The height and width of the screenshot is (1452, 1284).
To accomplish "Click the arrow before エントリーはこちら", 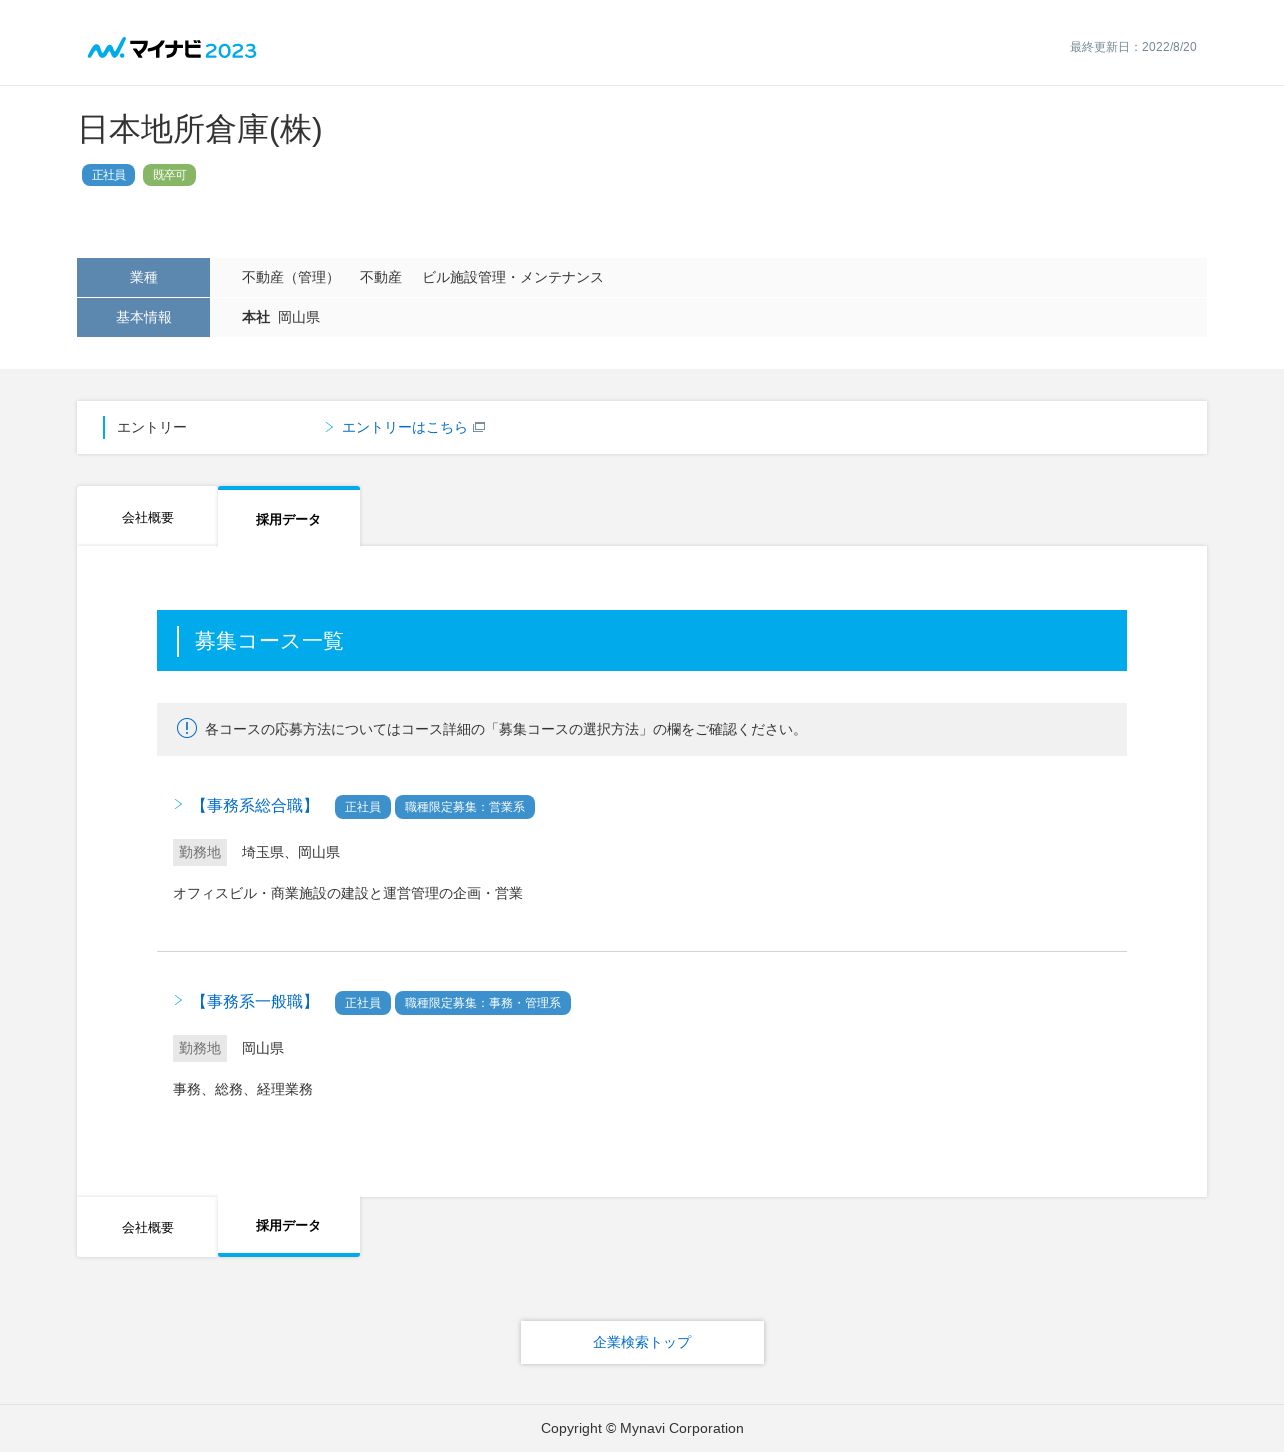I will click(329, 427).
